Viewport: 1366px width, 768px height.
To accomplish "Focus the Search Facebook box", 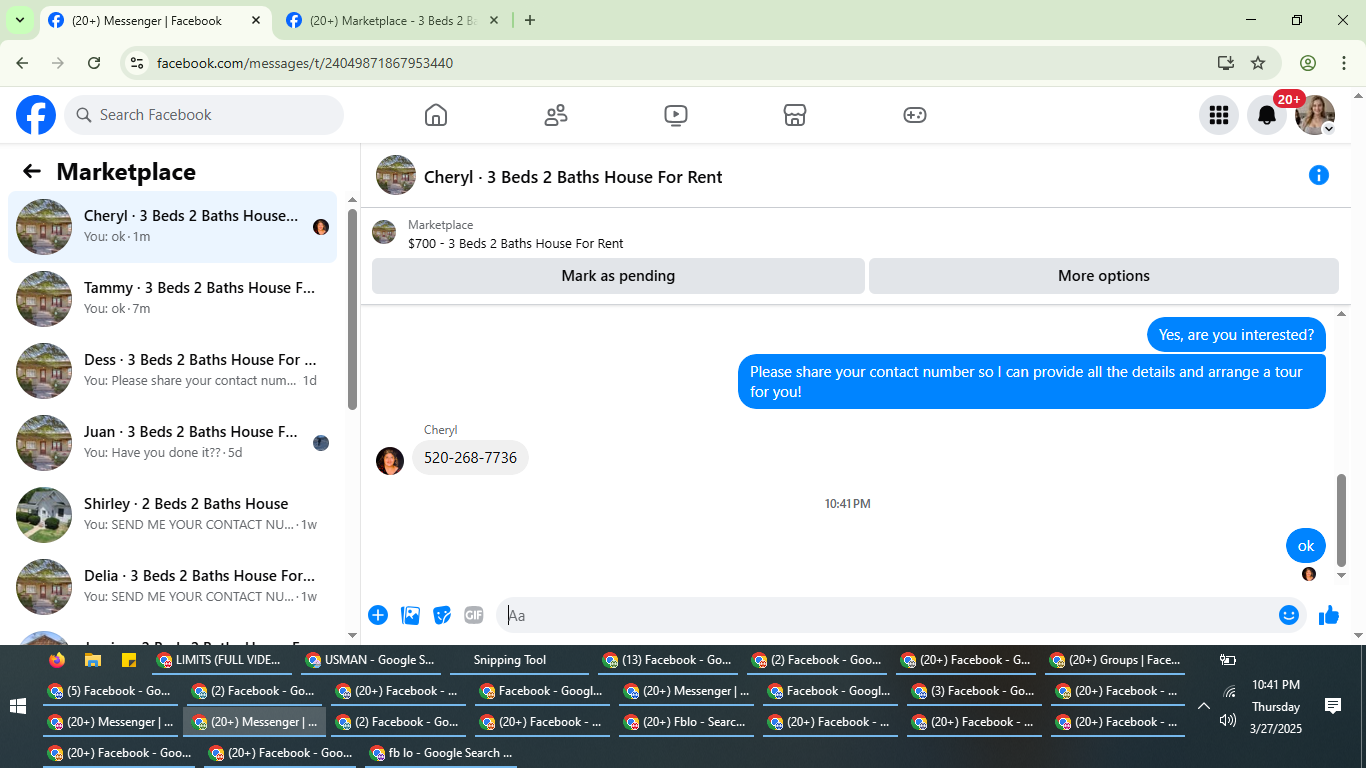I will coord(204,115).
